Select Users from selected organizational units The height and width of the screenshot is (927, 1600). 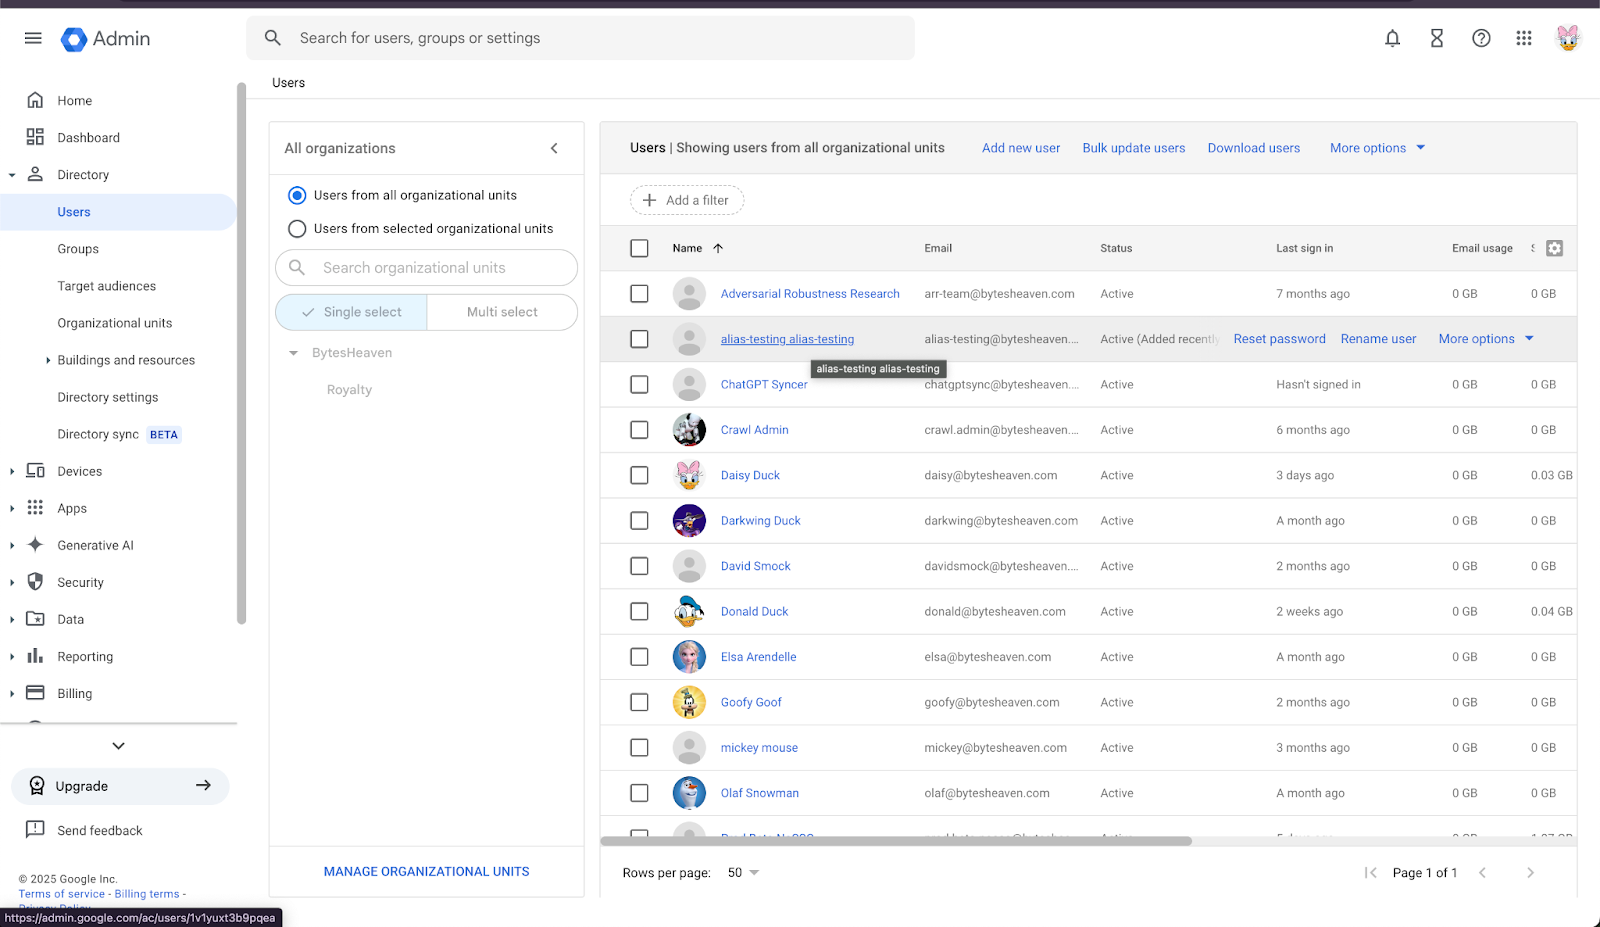[x=297, y=229]
